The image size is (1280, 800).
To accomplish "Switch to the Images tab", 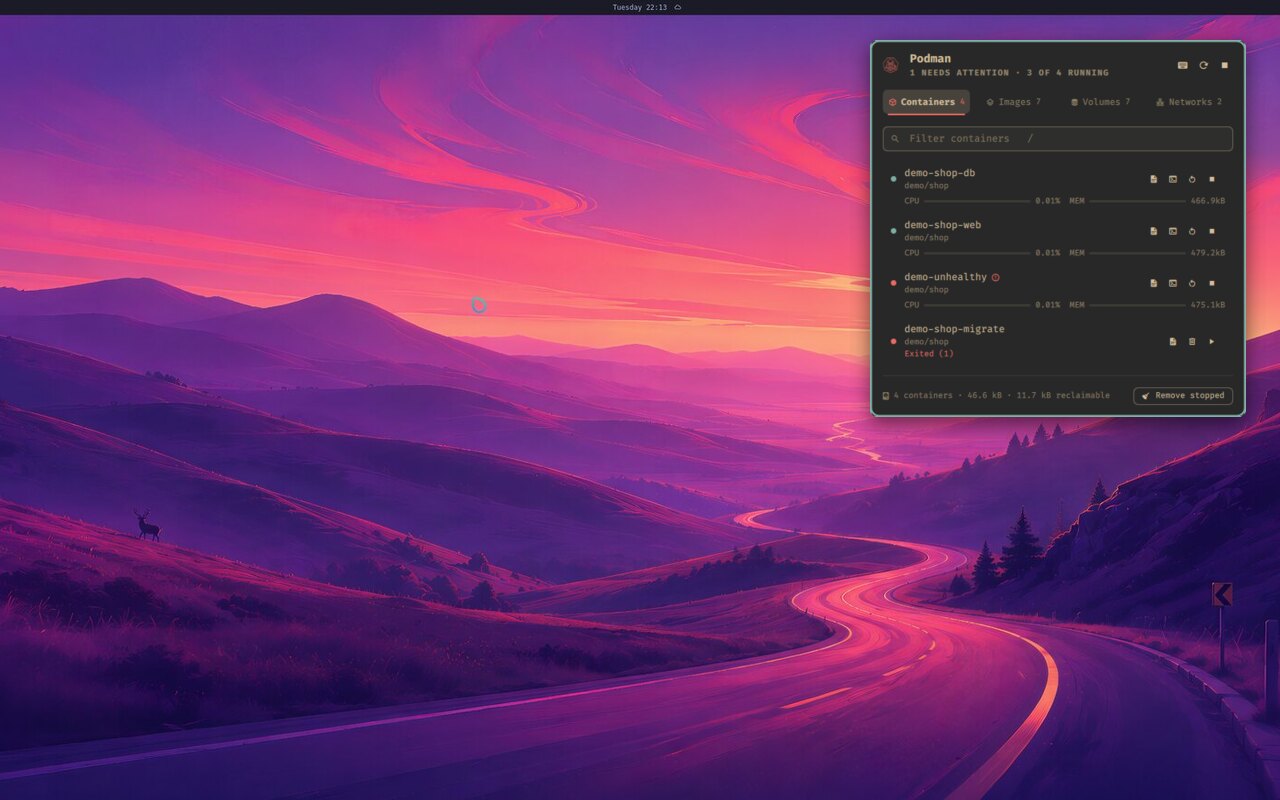I will (1013, 102).
